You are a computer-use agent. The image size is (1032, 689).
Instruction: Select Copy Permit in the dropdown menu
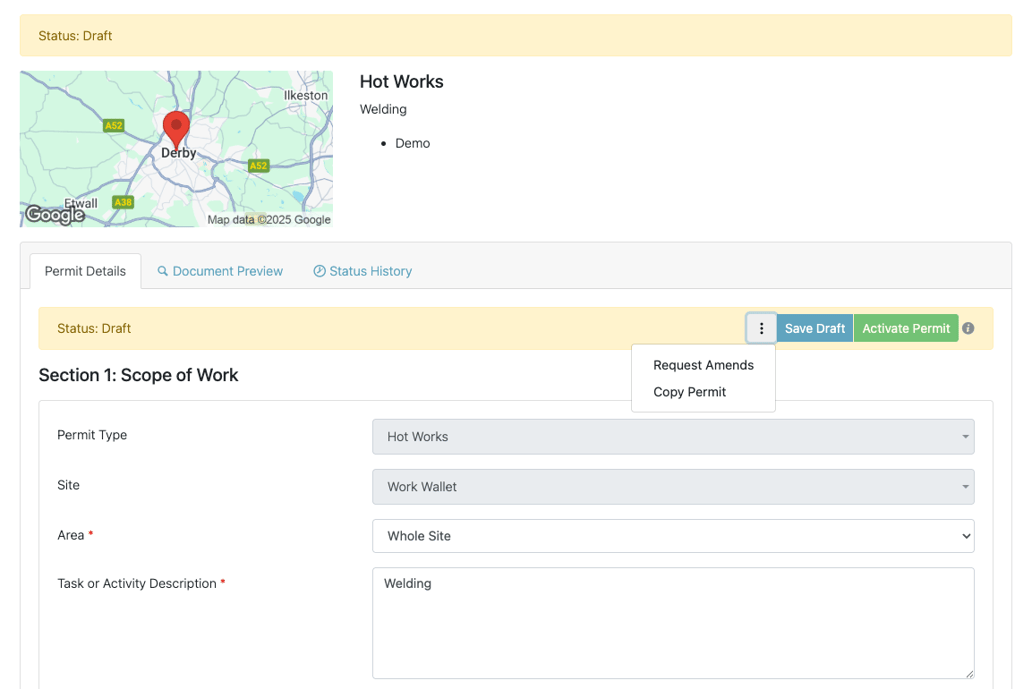(690, 392)
